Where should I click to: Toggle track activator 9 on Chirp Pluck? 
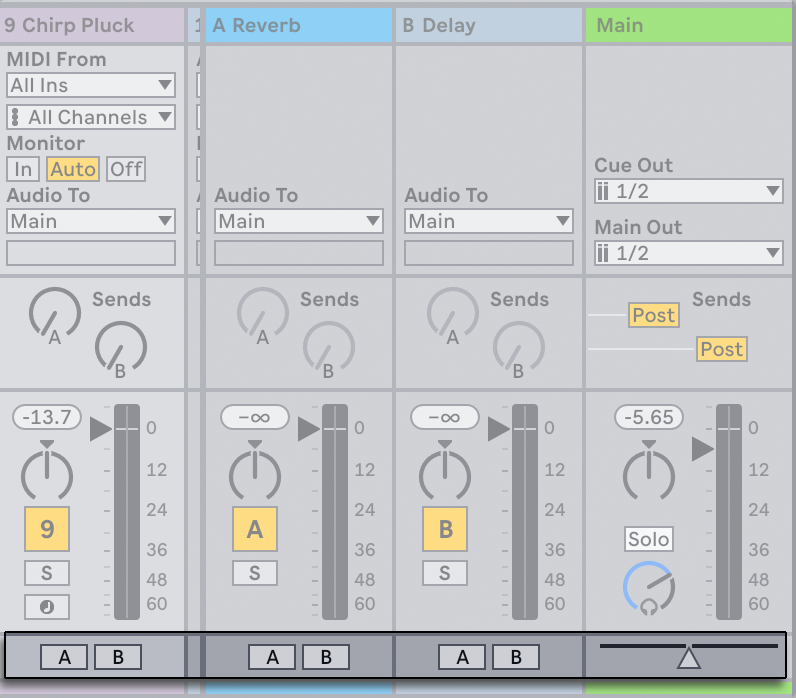click(47, 529)
